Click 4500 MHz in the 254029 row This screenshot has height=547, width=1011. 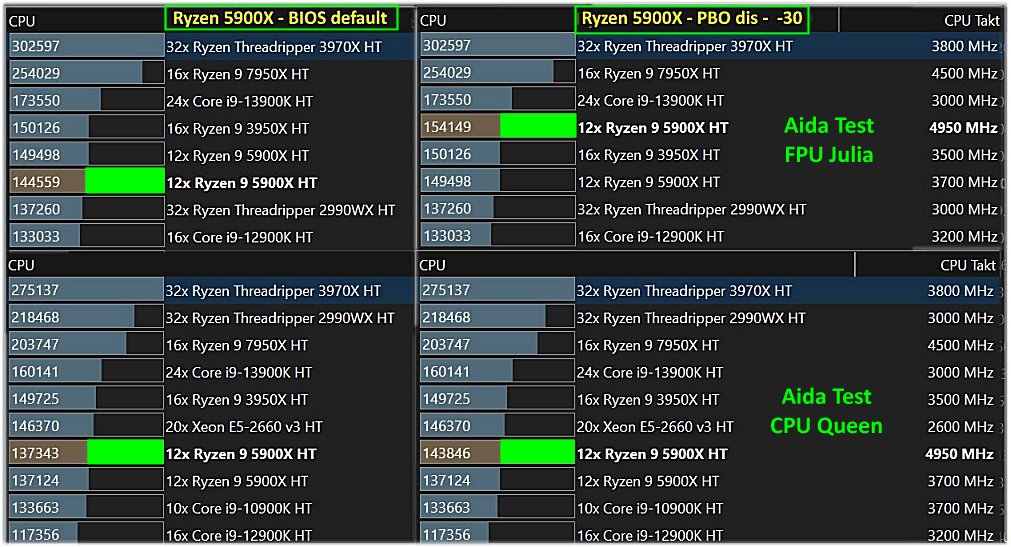point(965,74)
